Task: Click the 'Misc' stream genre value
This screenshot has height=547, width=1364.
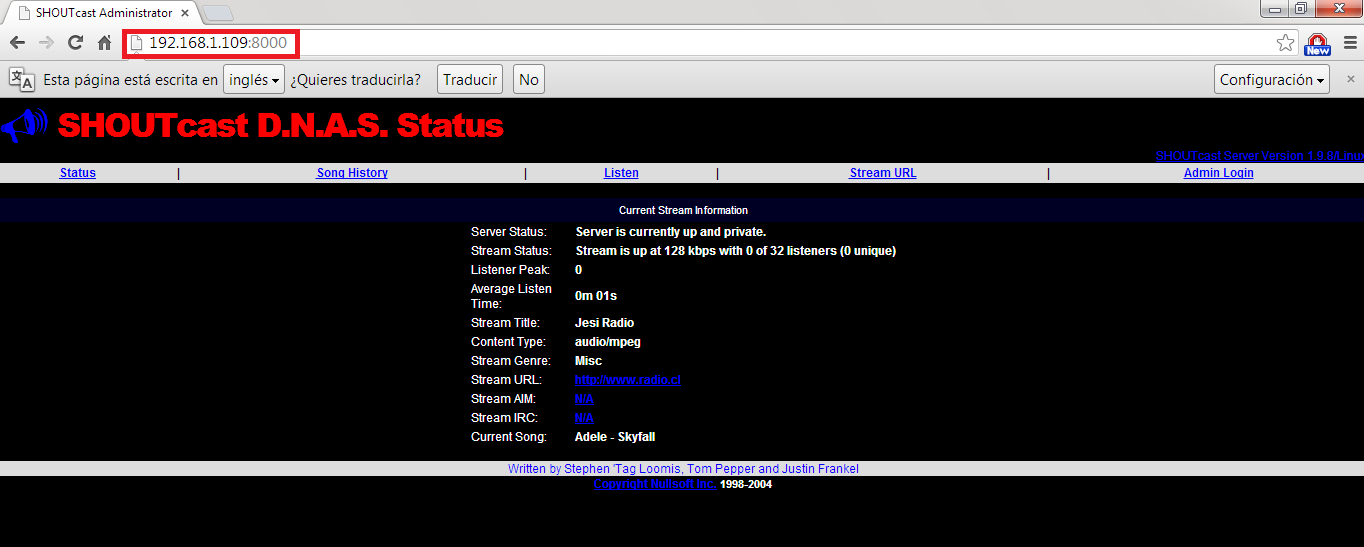Action: 588,361
